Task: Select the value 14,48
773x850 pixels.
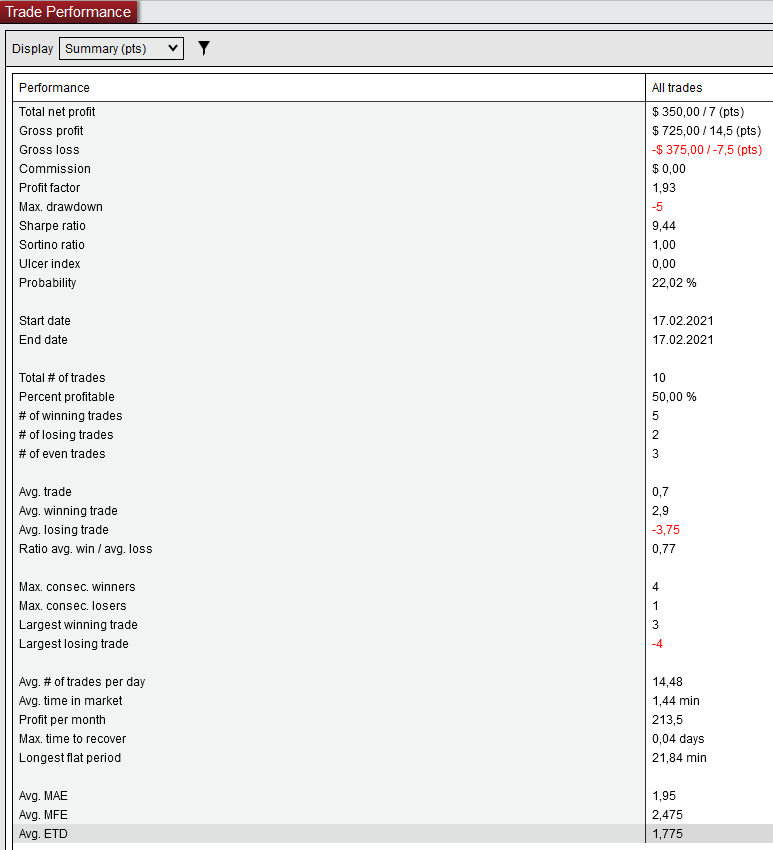Action: (667, 681)
